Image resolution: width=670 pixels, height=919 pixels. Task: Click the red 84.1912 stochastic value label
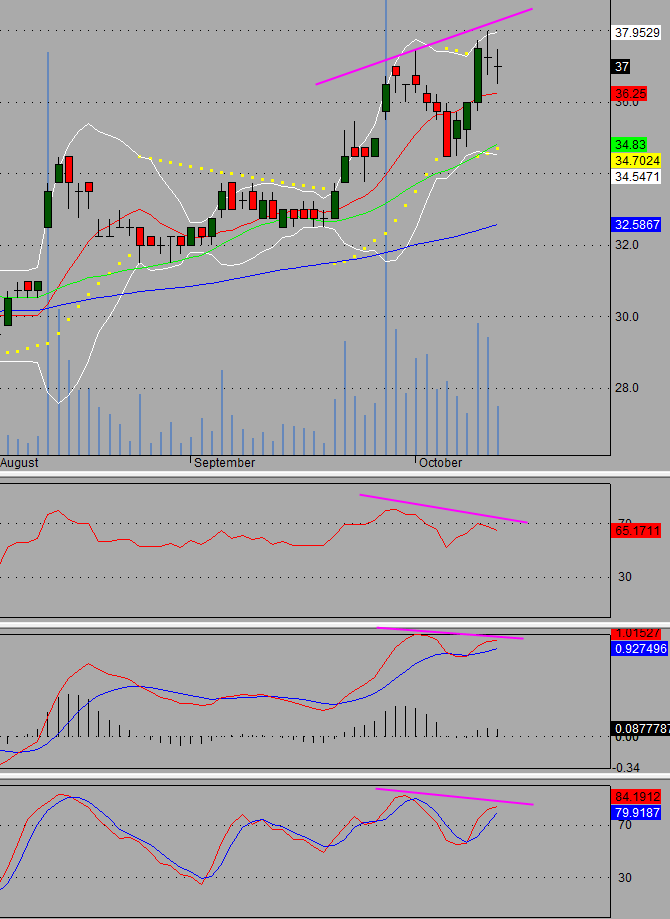click(637, 797)
